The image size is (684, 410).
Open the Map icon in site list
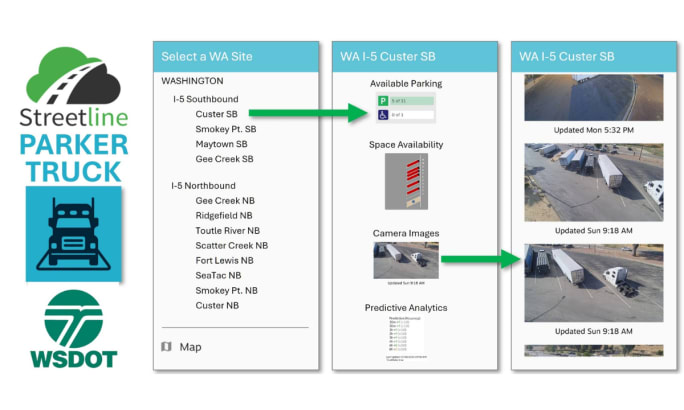coord(166,347)
